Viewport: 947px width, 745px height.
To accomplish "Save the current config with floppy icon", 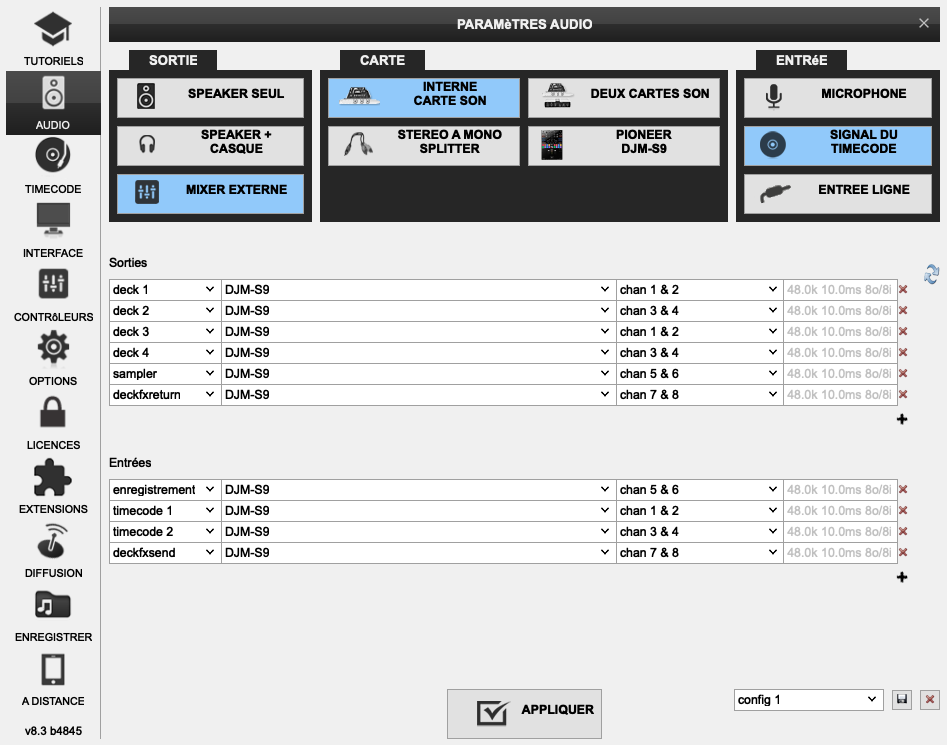I will pos(902,700).
